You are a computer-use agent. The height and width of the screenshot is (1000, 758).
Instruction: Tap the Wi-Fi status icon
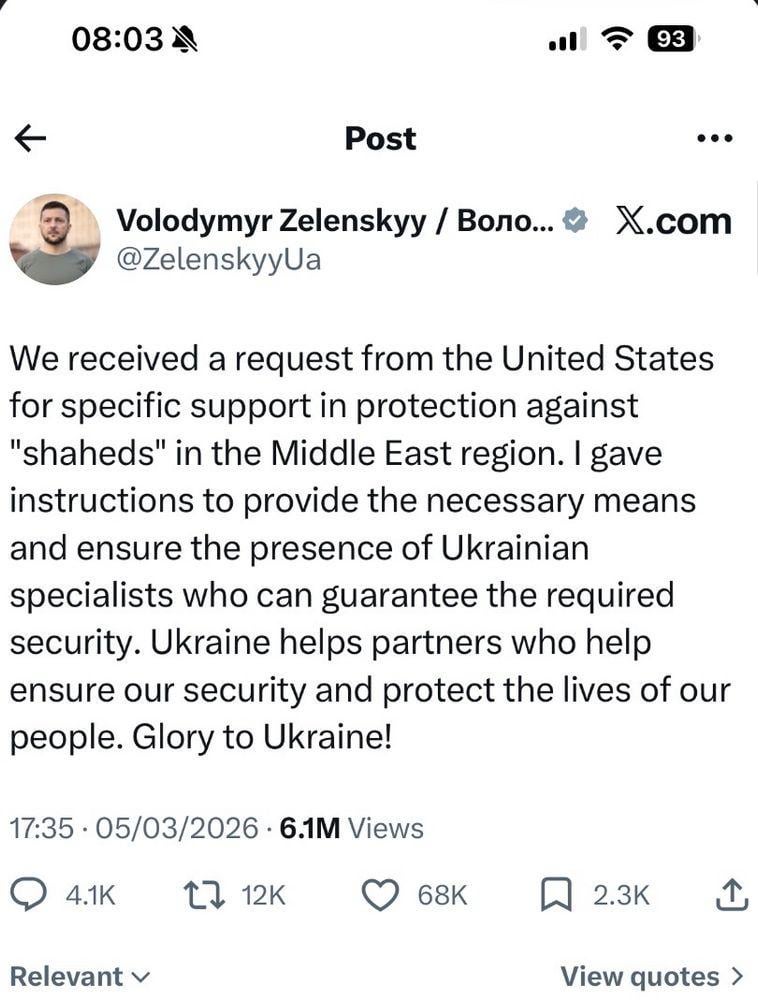pyautogui.click(x=617, y=38)
